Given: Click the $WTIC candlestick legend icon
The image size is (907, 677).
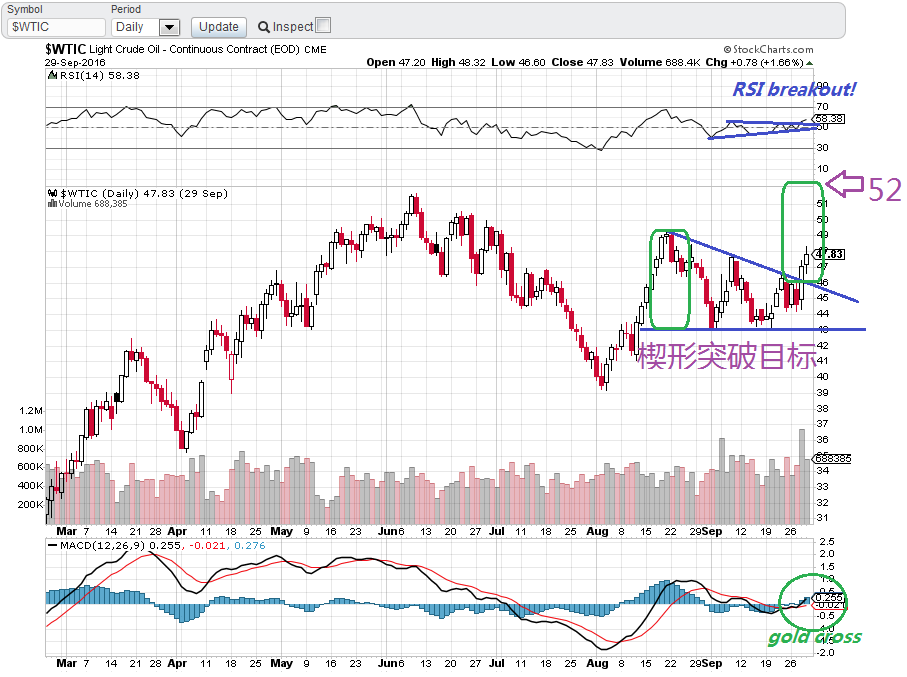Looking at the screenshot, I should [x=53, y=192].
